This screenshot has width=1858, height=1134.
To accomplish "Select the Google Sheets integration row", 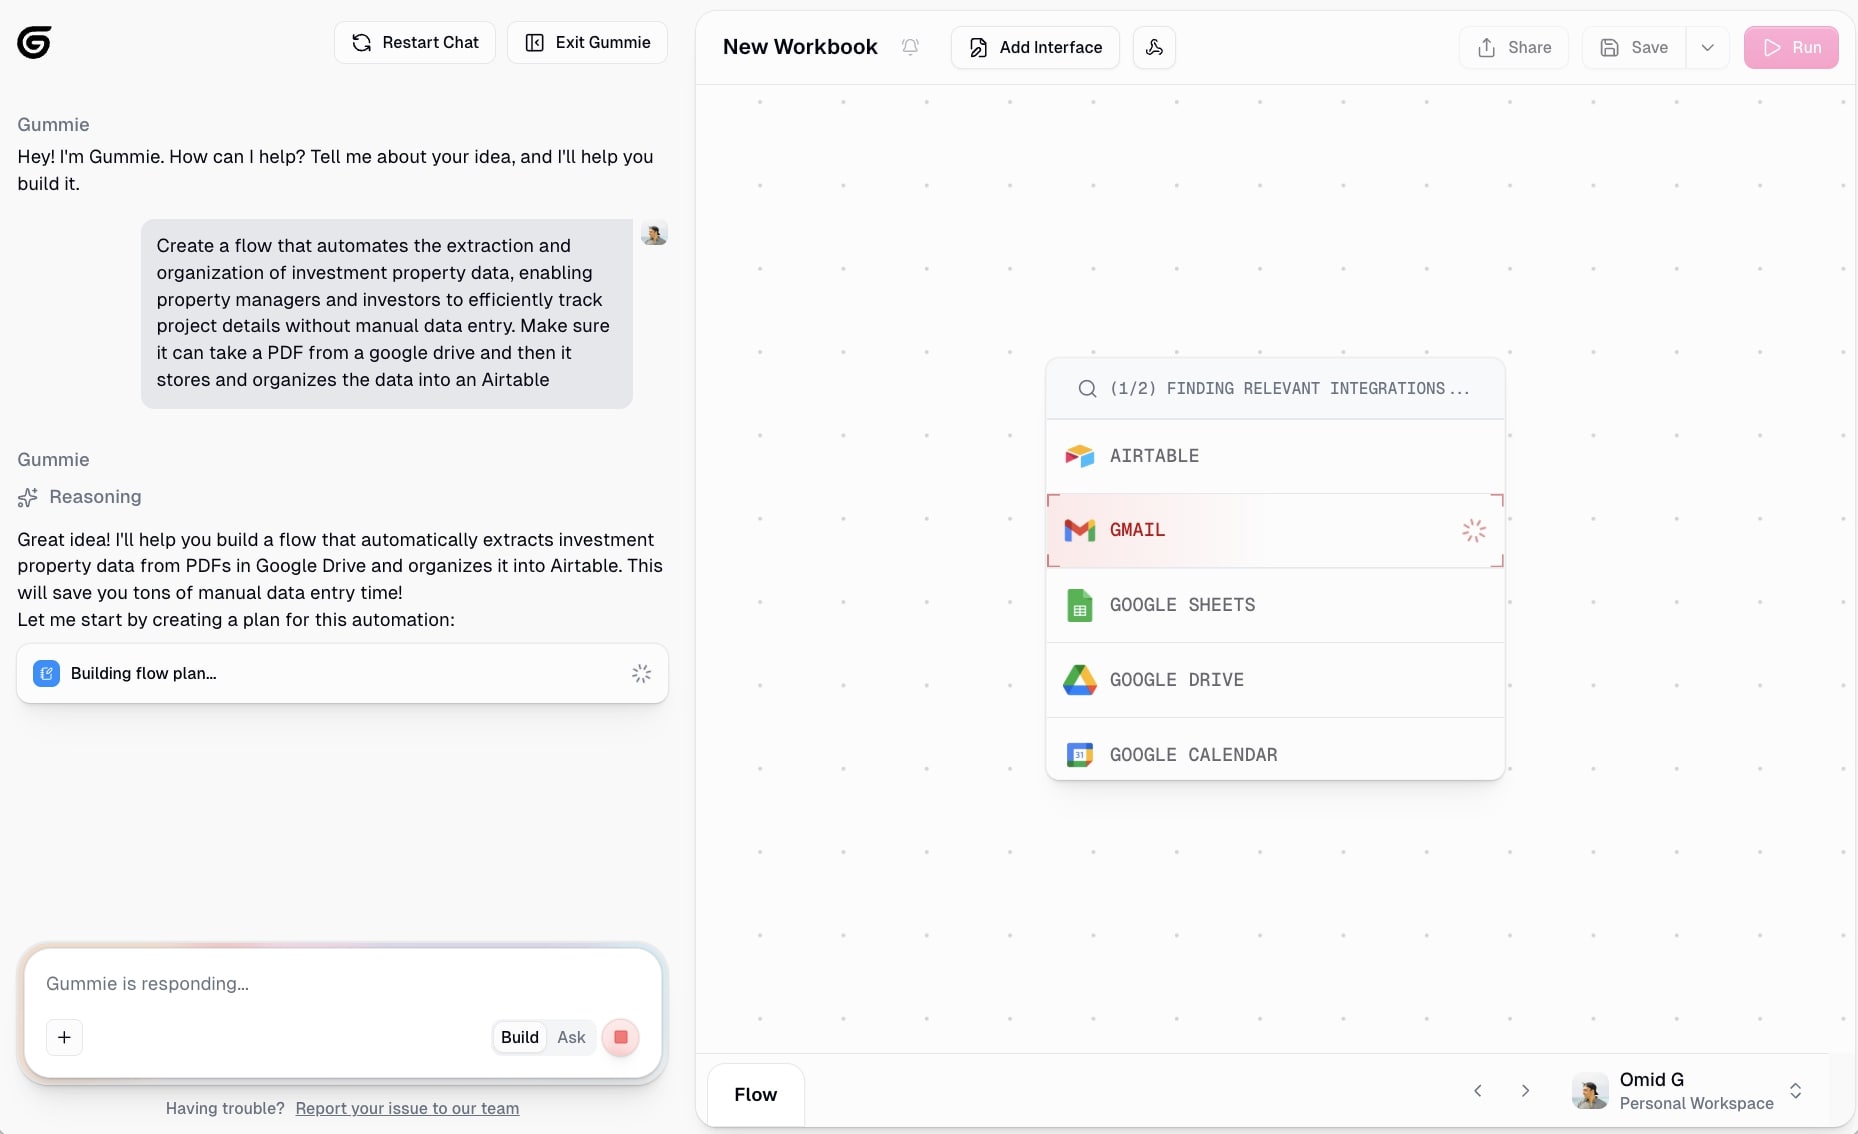I will click(x=1275, y=605).
